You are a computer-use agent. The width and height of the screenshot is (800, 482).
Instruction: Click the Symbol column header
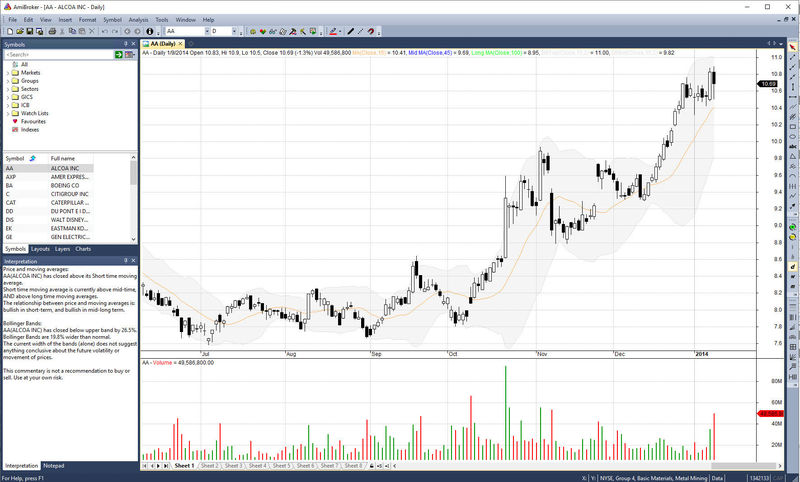click(x=26, y=159)
